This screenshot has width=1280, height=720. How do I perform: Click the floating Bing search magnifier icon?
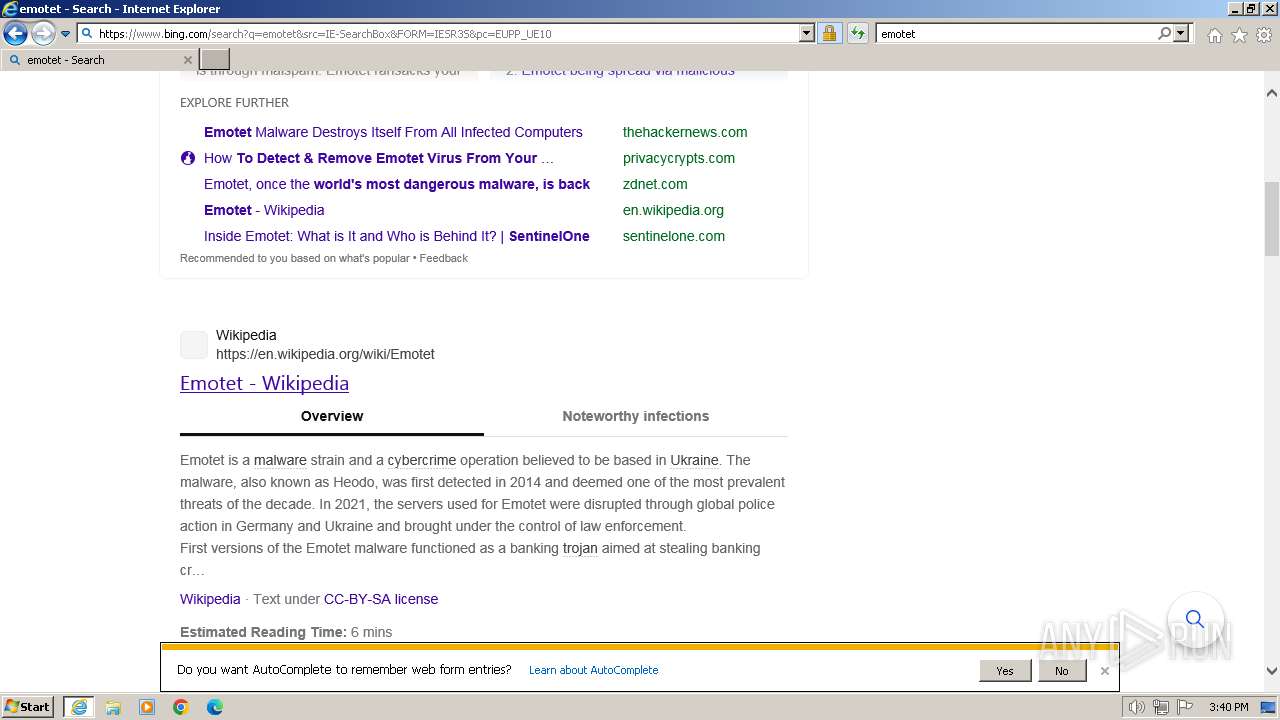(1195, 620)
